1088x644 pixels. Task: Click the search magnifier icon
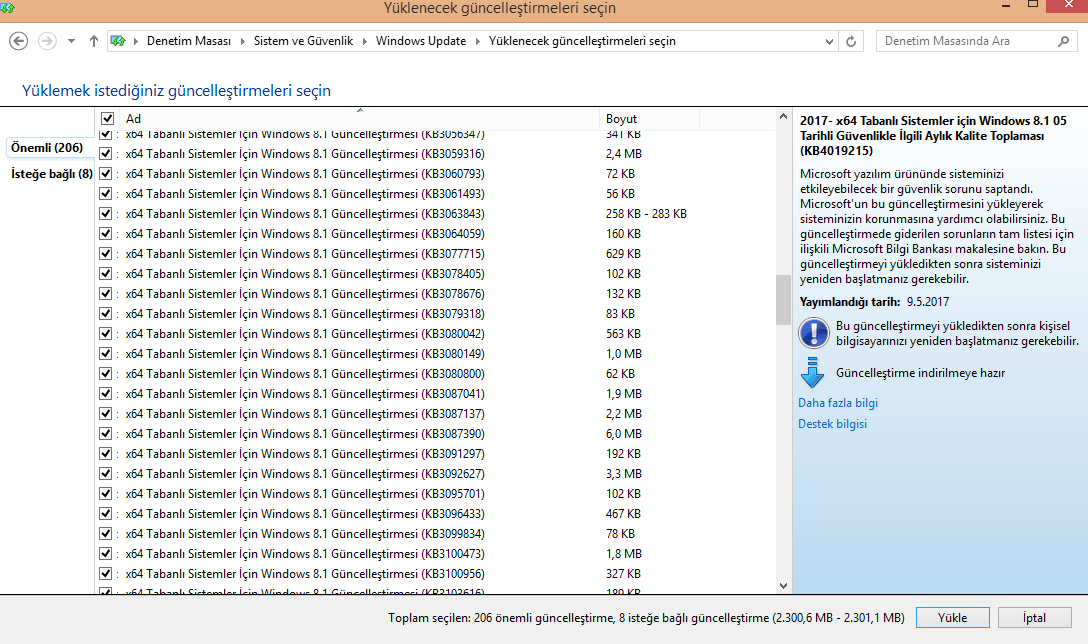coord(1063,41)
